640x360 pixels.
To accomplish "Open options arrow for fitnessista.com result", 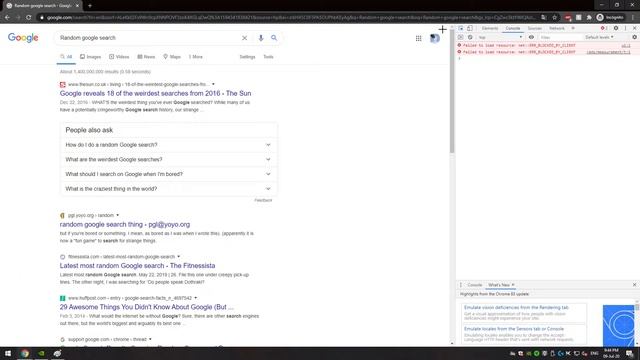I will pos(178,257).
